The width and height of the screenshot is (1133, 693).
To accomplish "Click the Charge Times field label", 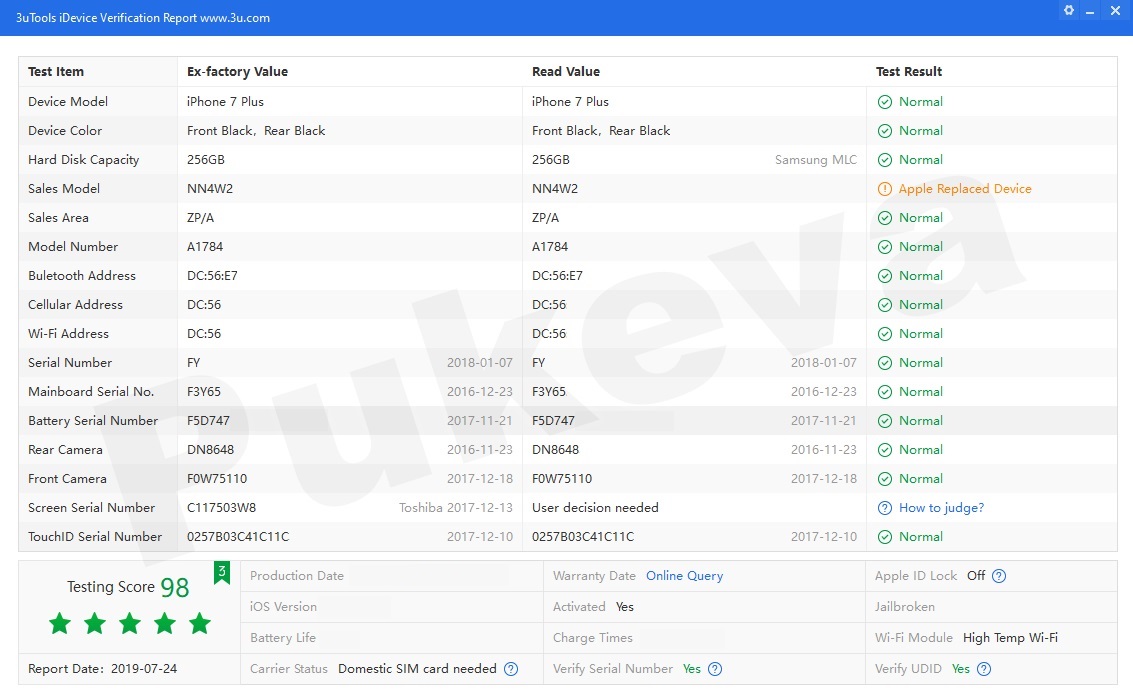I will [x=593, y=638].
